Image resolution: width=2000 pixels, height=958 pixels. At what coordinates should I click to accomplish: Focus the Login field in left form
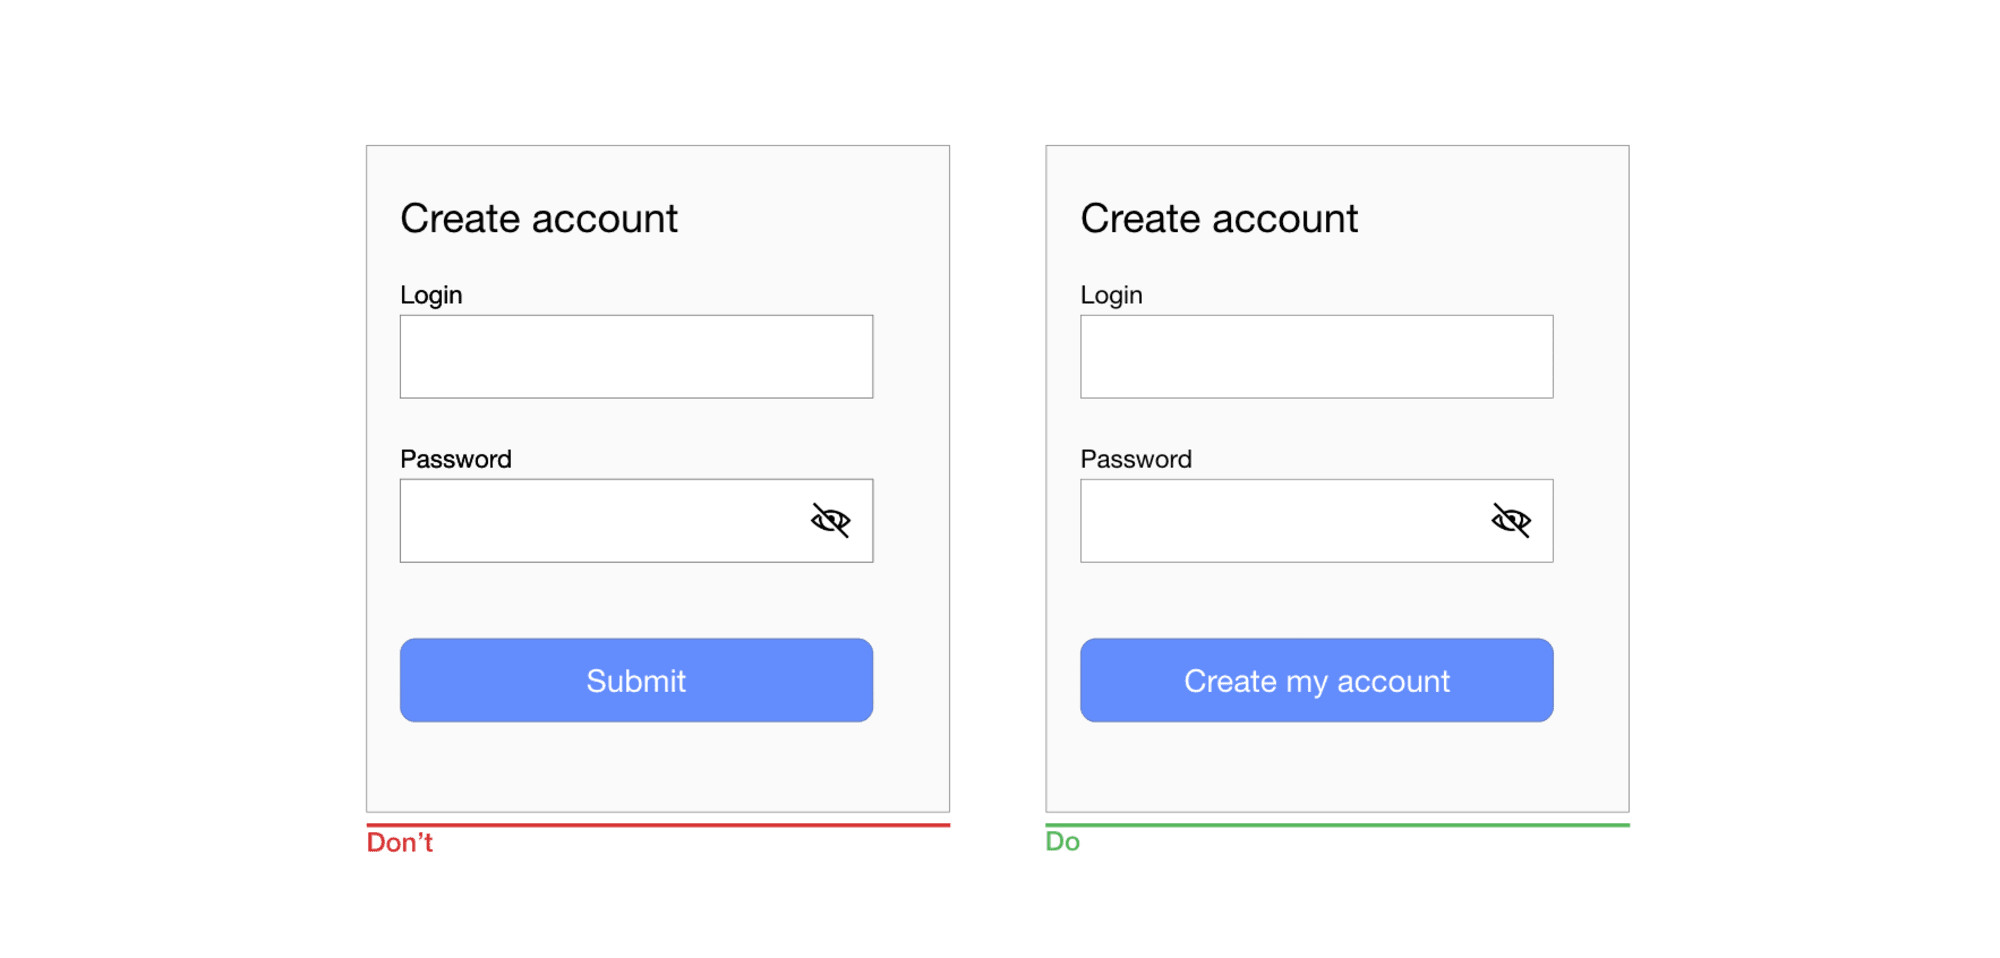pos(636,357)
